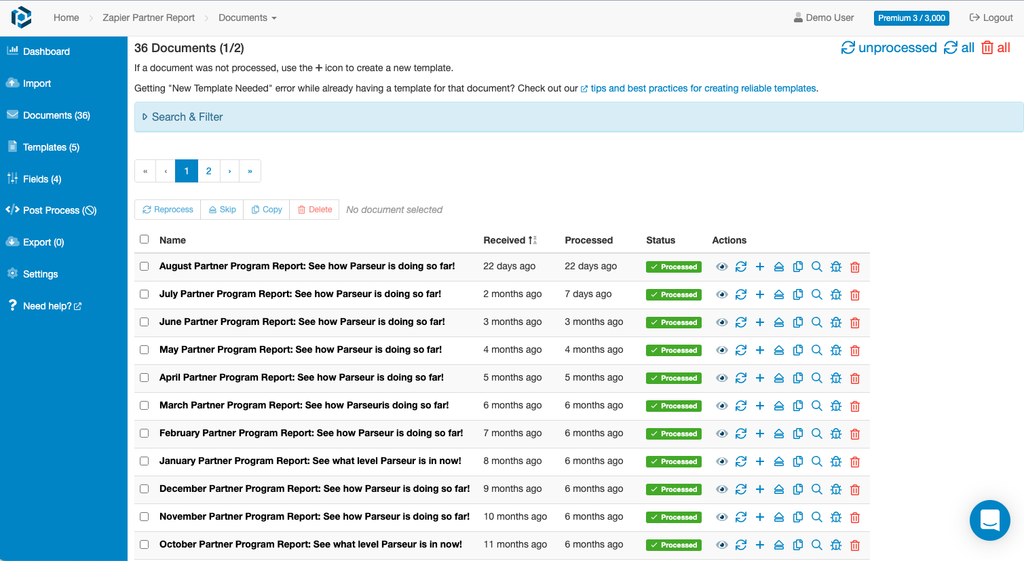Copy the April Partner Program Report
Image resolution: width=1024 pixels, height=561 pixels.
(x=797, y=378)
